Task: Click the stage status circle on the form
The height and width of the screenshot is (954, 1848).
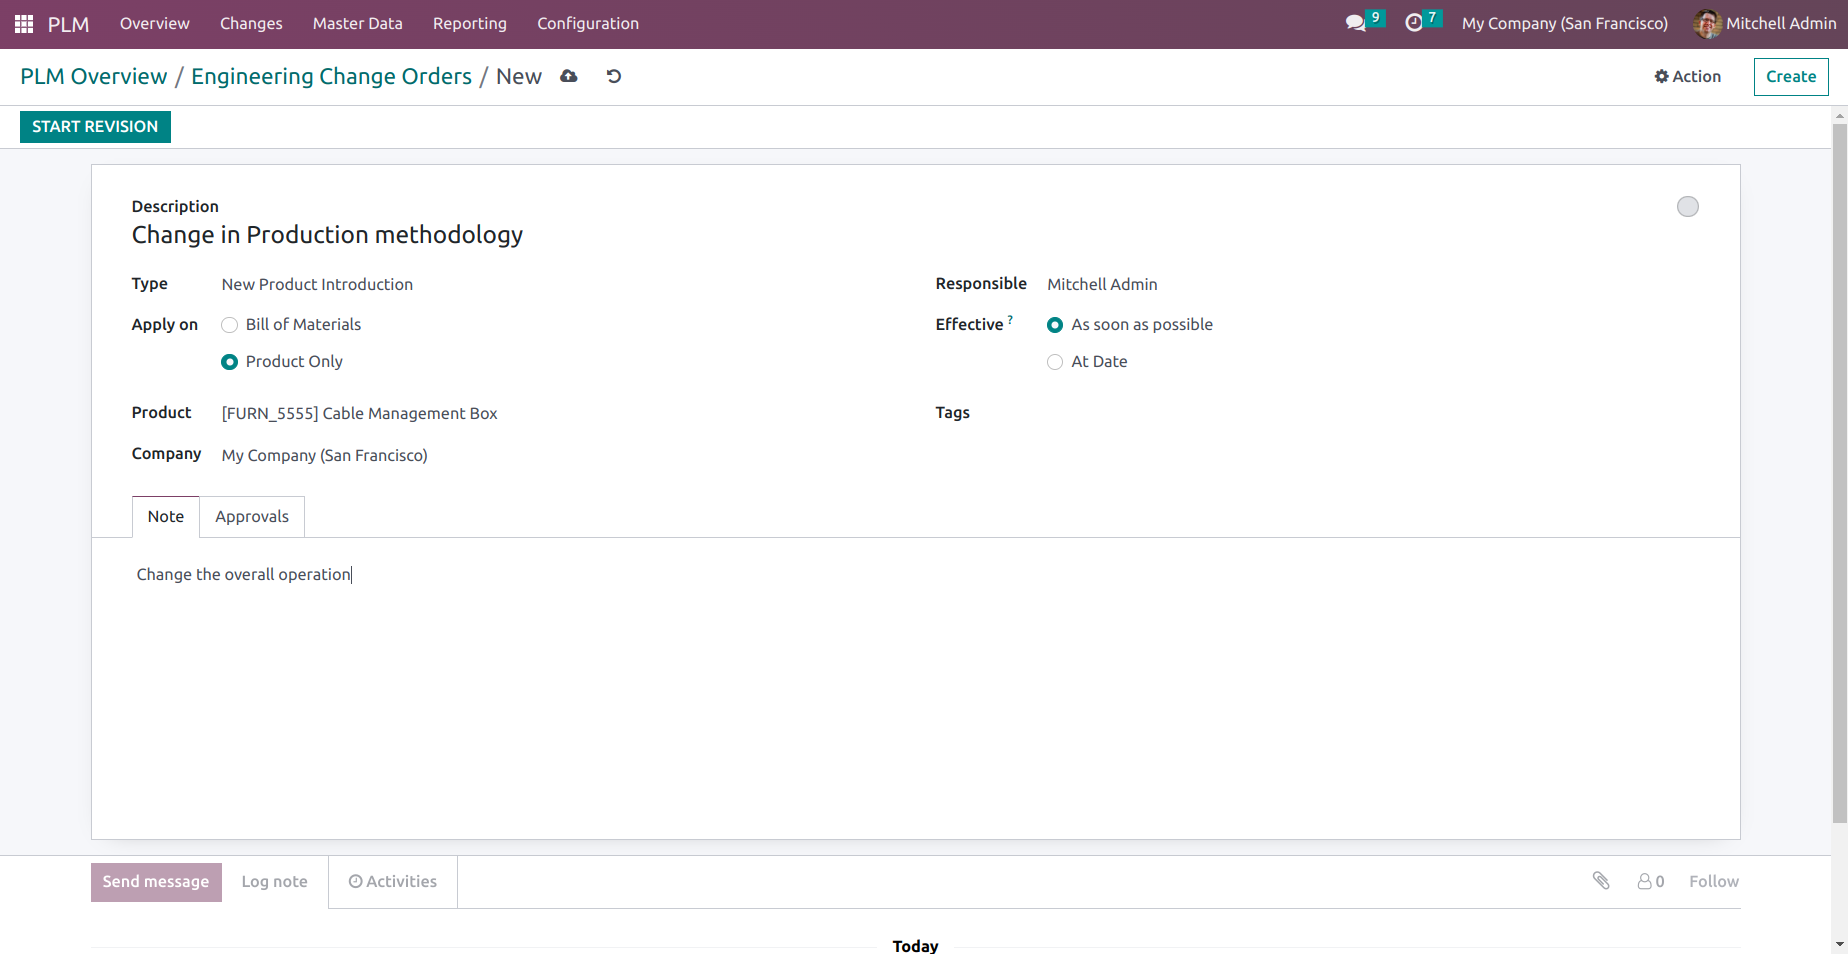Action: click(1688, 206)
